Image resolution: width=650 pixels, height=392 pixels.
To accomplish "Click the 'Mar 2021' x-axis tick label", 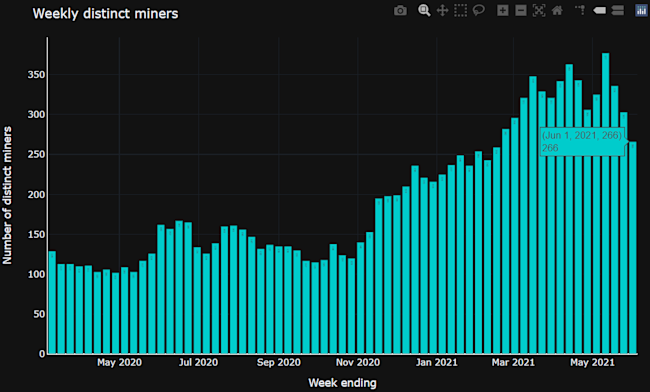I will 513,363.
